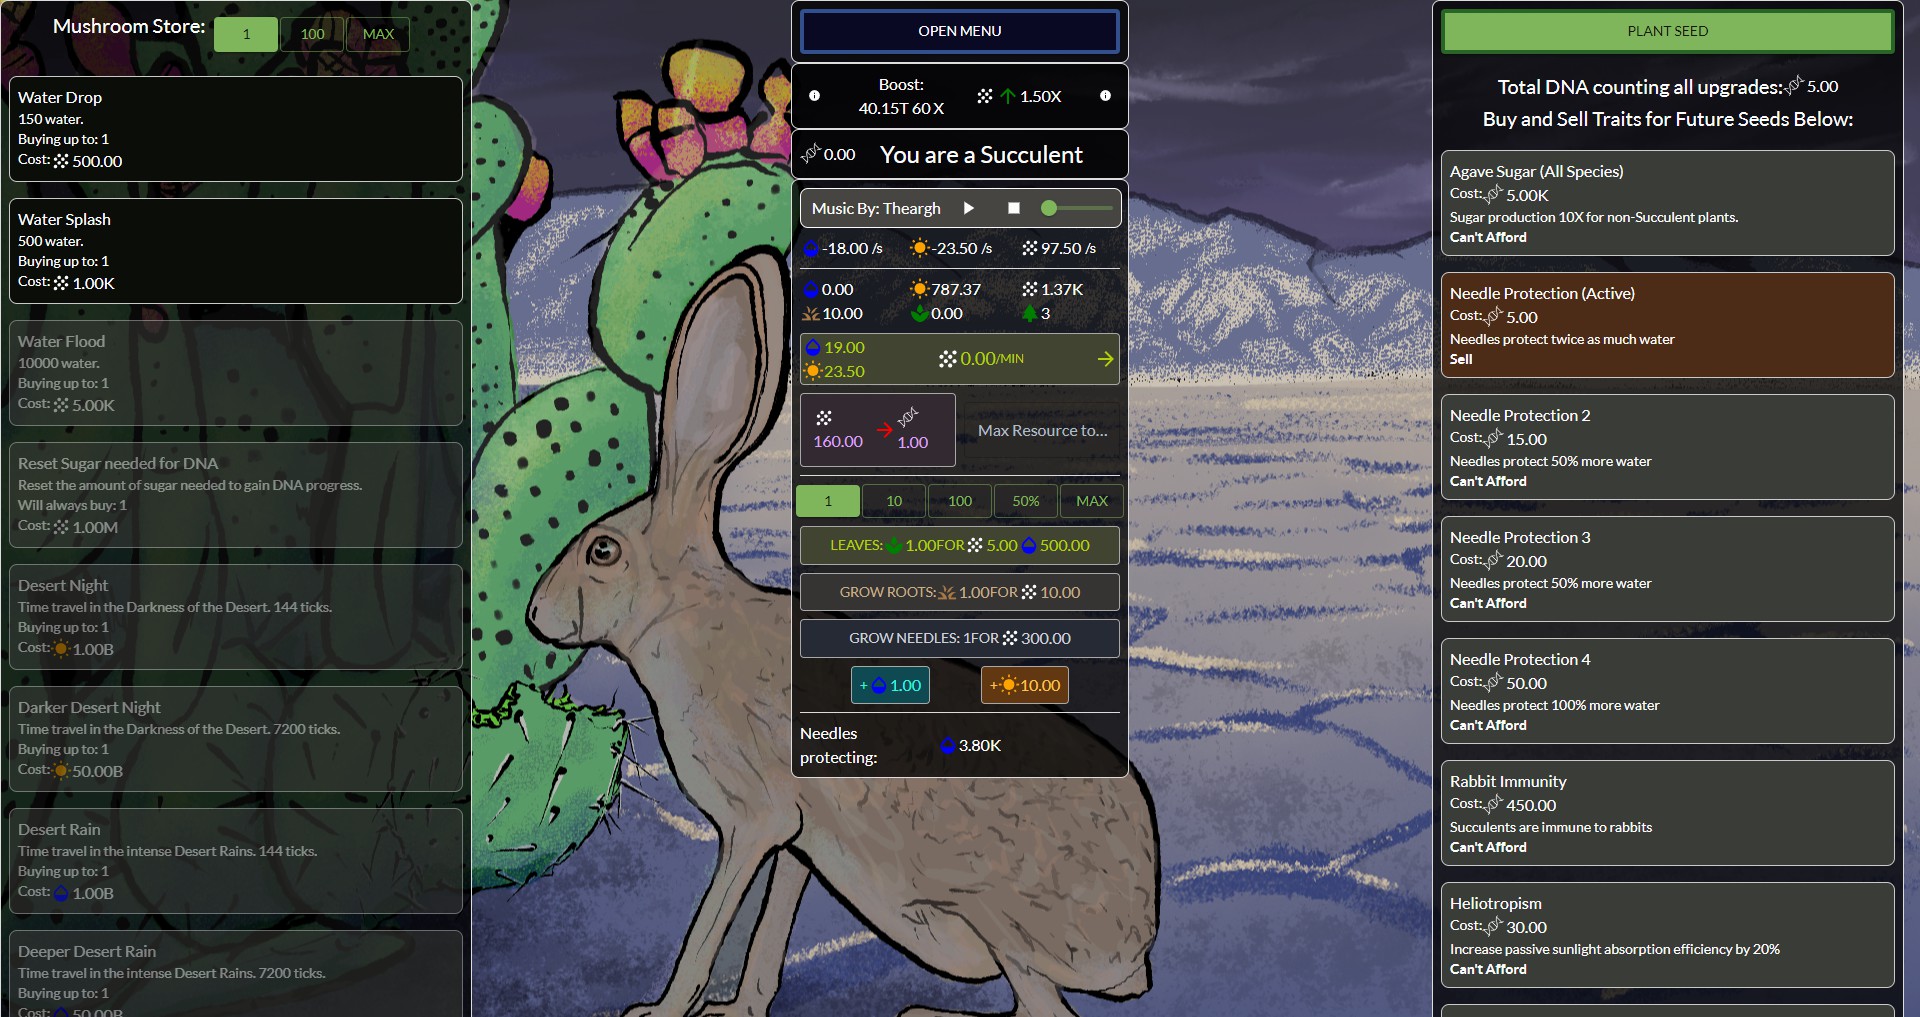Click the yellow arrow on sugar production row
This screenshot has width=1920, height=1017.
(x=1105, y=359)
